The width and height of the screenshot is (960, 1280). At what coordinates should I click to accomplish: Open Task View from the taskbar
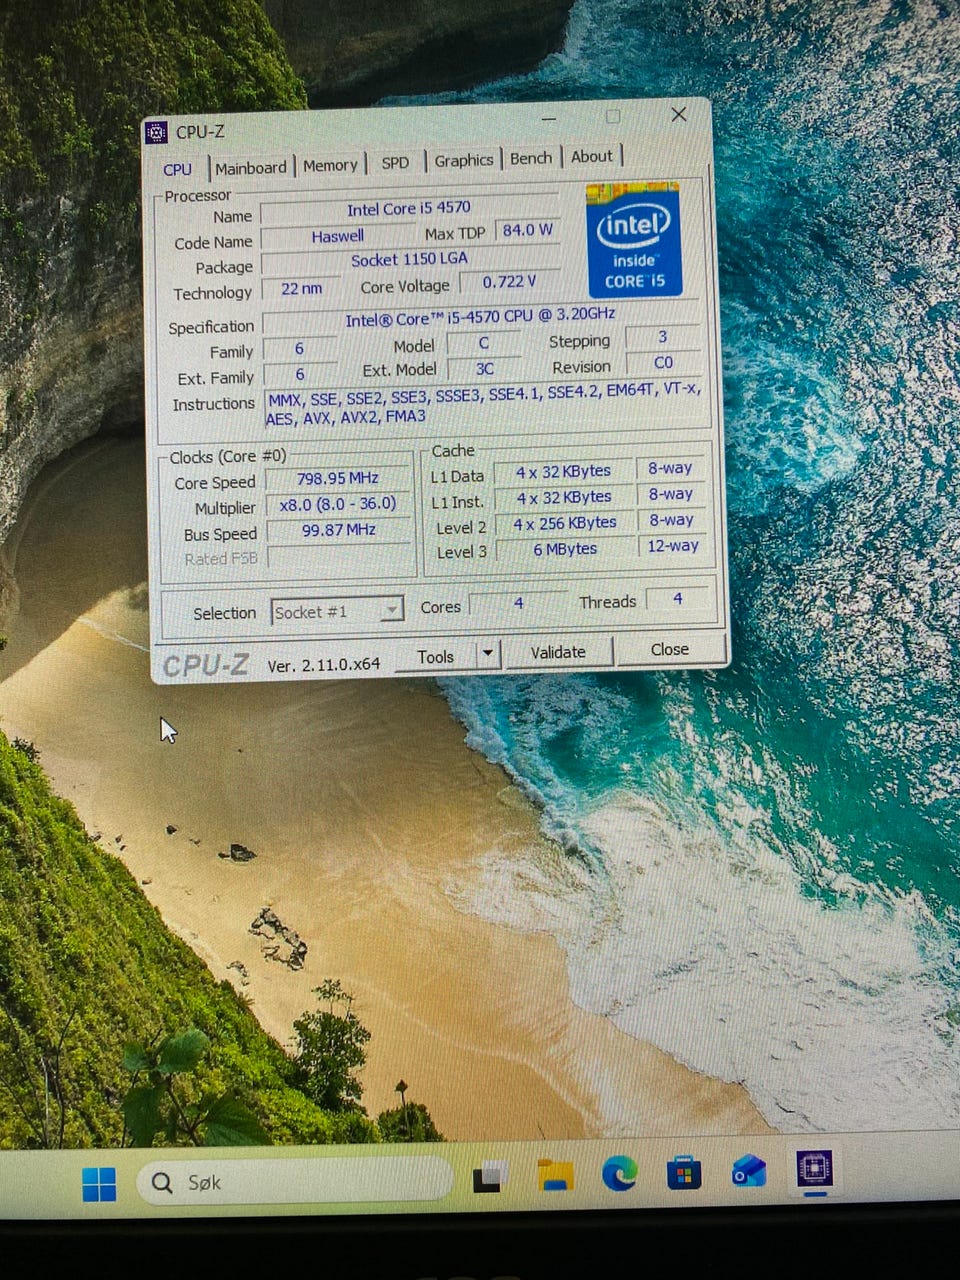(x=491, y=1177)
